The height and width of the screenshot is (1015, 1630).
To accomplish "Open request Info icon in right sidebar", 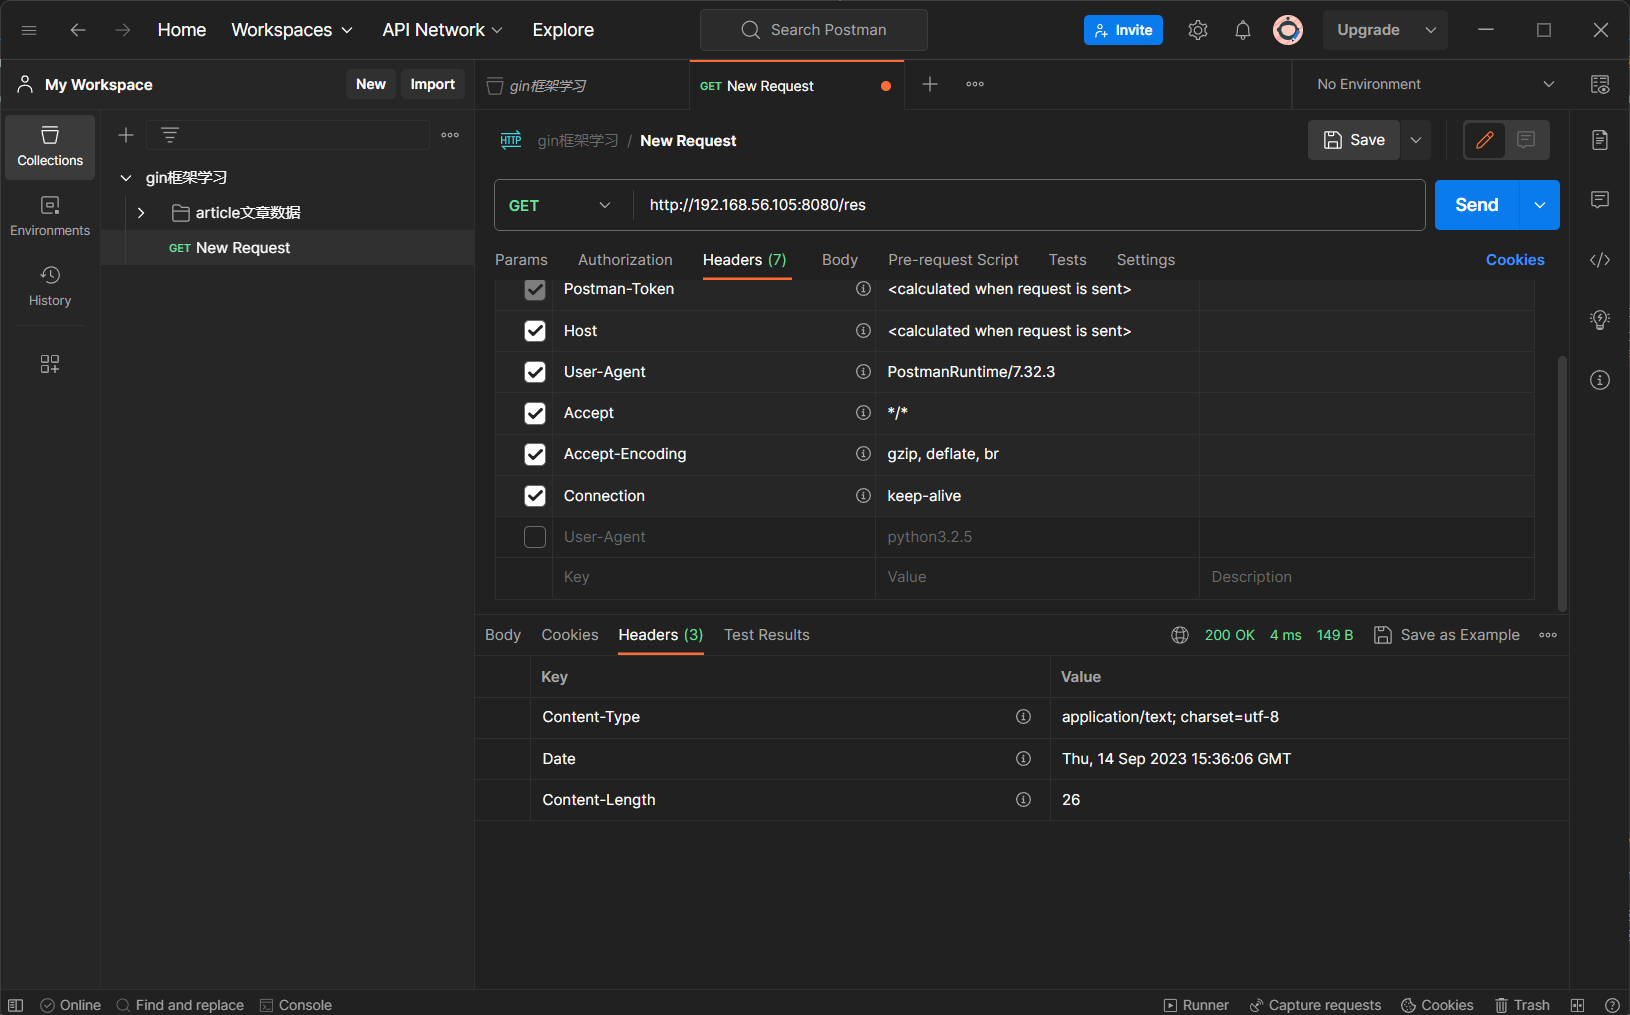I will (x=1600, y=380).
